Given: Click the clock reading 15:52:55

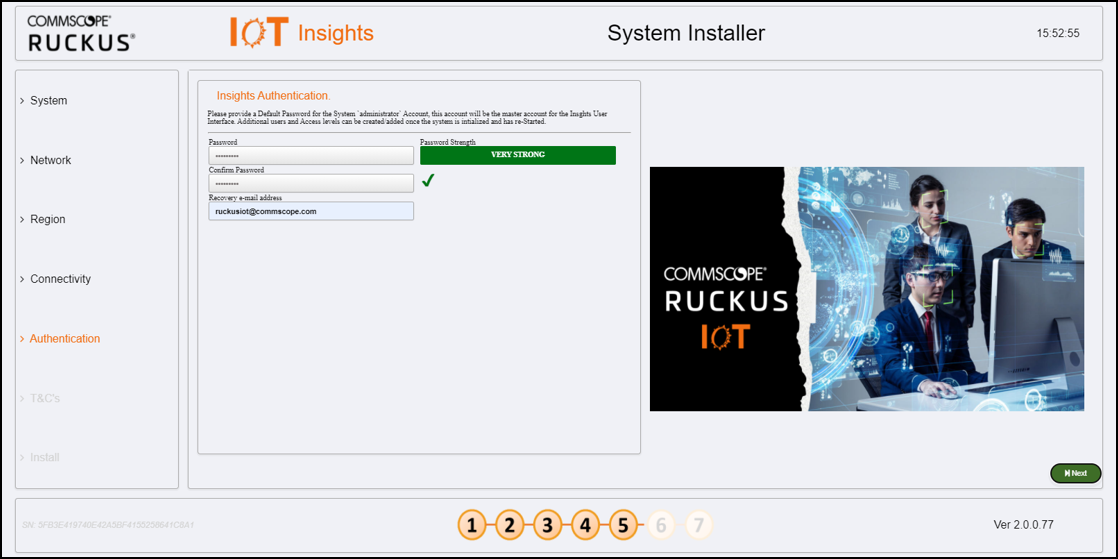Looking at the screenshot, I should click(x=1058, y=34).
